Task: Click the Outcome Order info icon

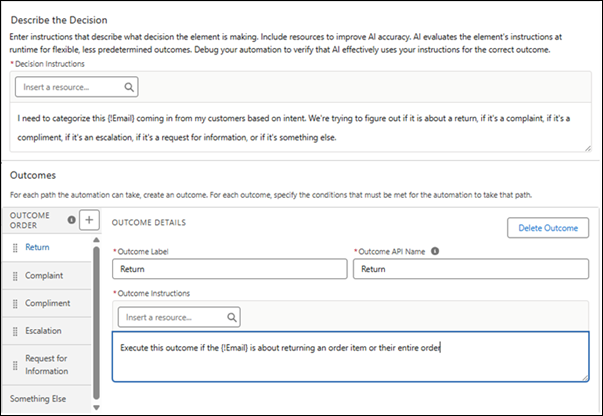Action: tap(71, 220)
